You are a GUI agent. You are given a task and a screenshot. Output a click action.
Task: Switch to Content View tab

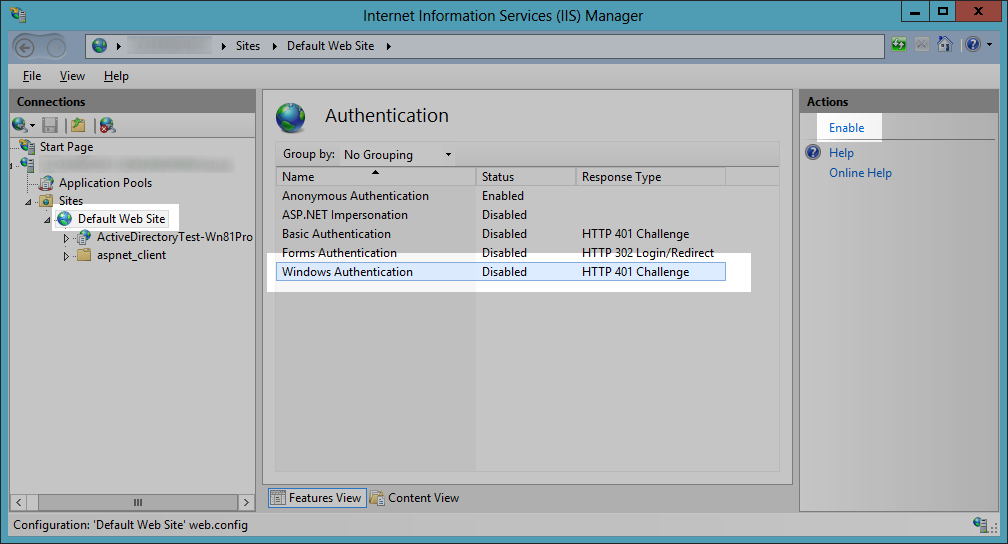click(x=415, y=498)
